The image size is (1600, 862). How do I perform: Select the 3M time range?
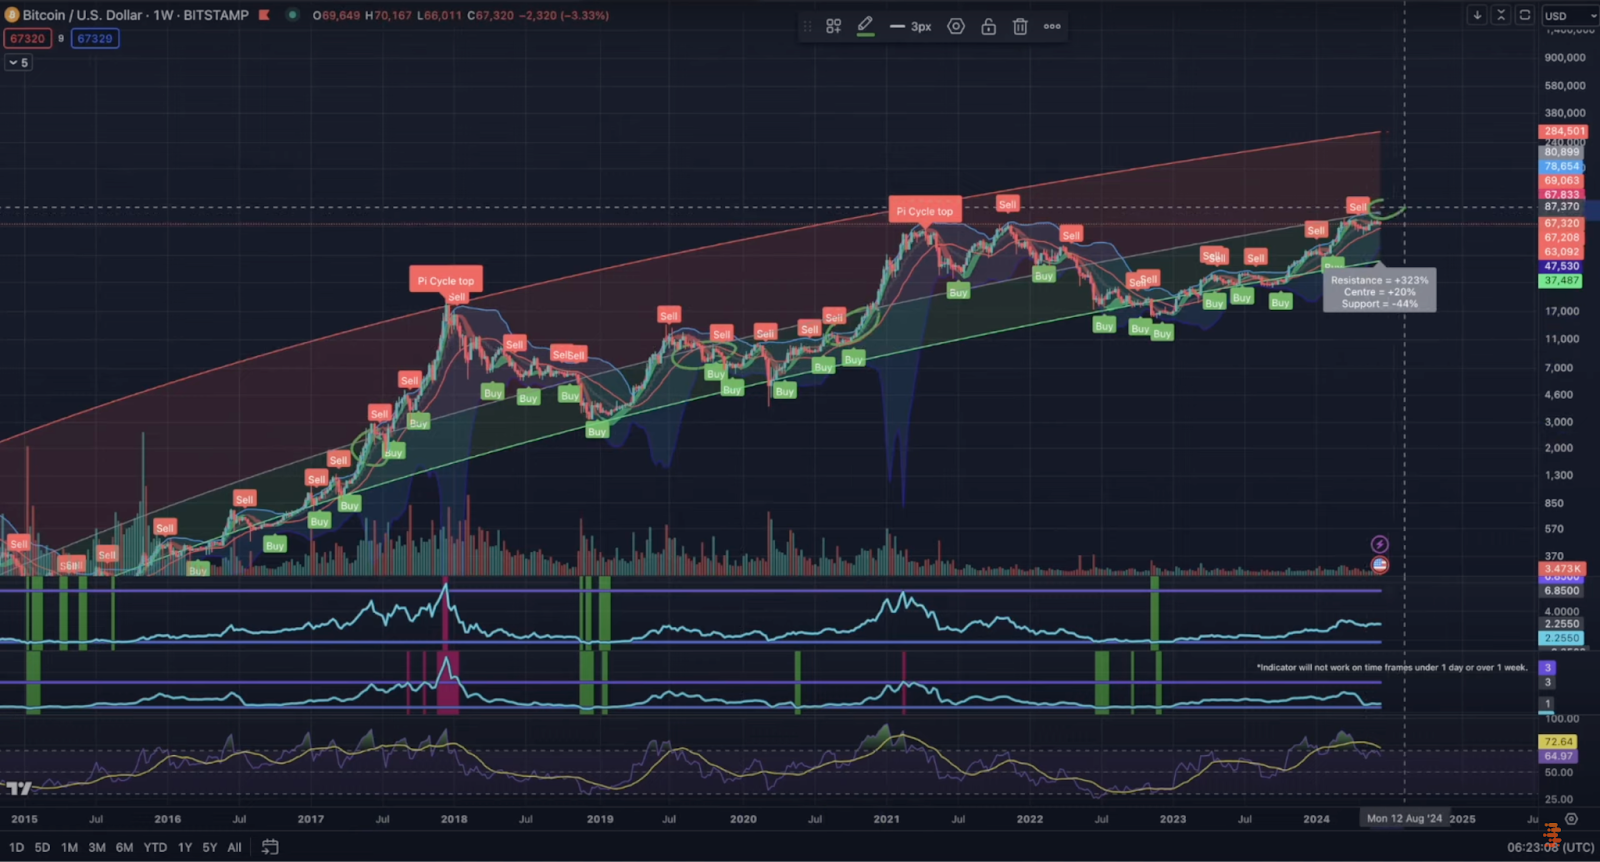click(97, 847)
